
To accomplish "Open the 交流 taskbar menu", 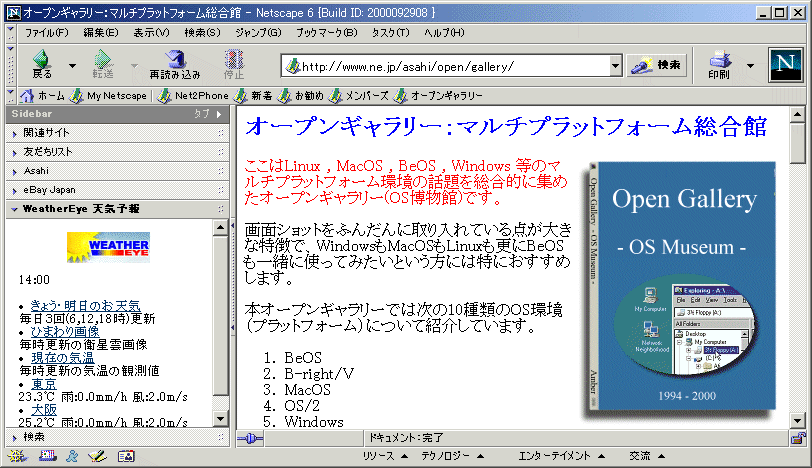I will tap(647, 456).
